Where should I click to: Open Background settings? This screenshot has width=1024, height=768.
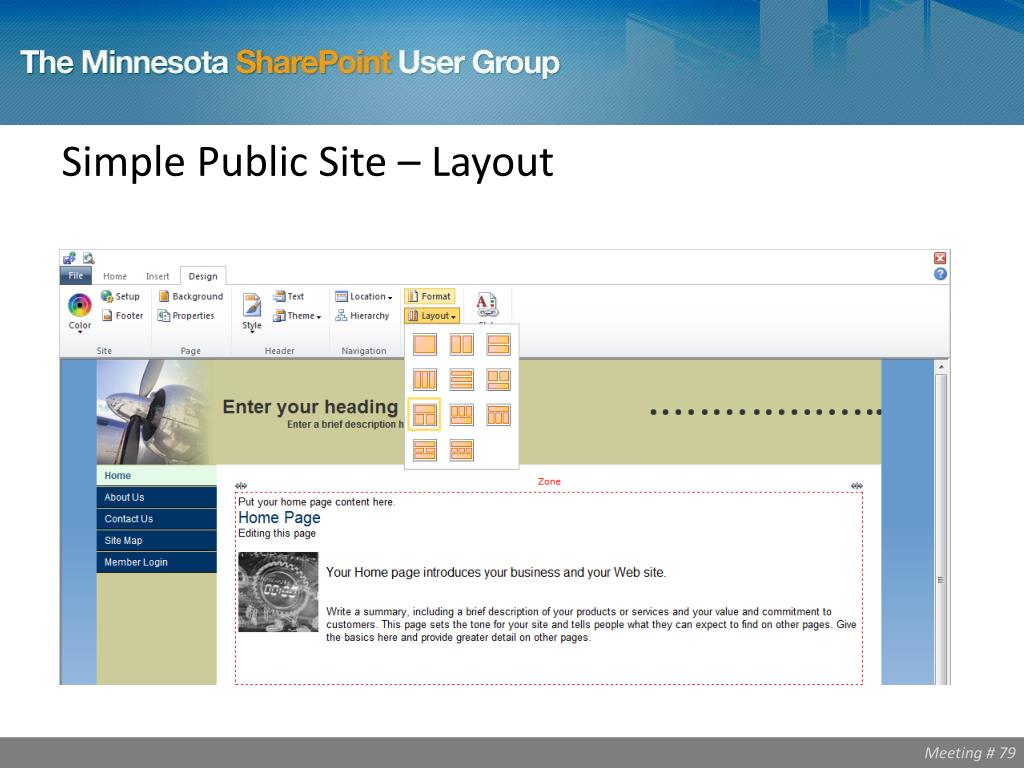click(191, 296)
